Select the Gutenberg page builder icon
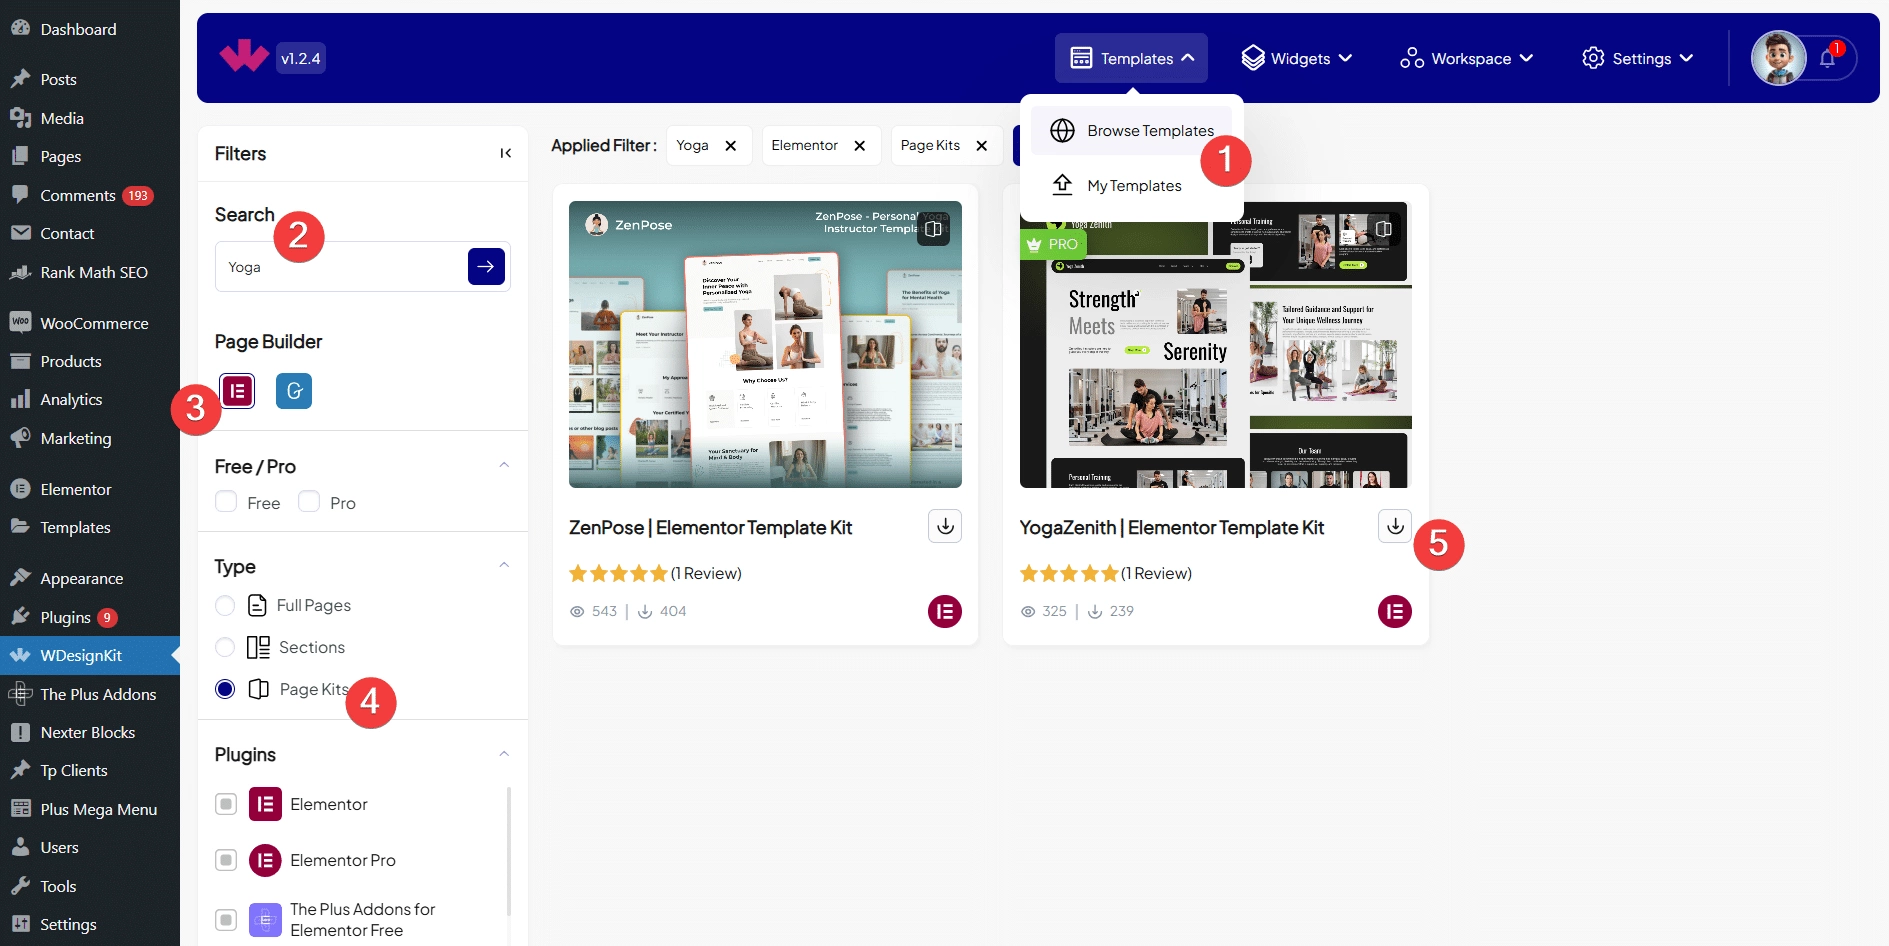This screenshot has height=946, width=1889. click(x=294, y=391)
